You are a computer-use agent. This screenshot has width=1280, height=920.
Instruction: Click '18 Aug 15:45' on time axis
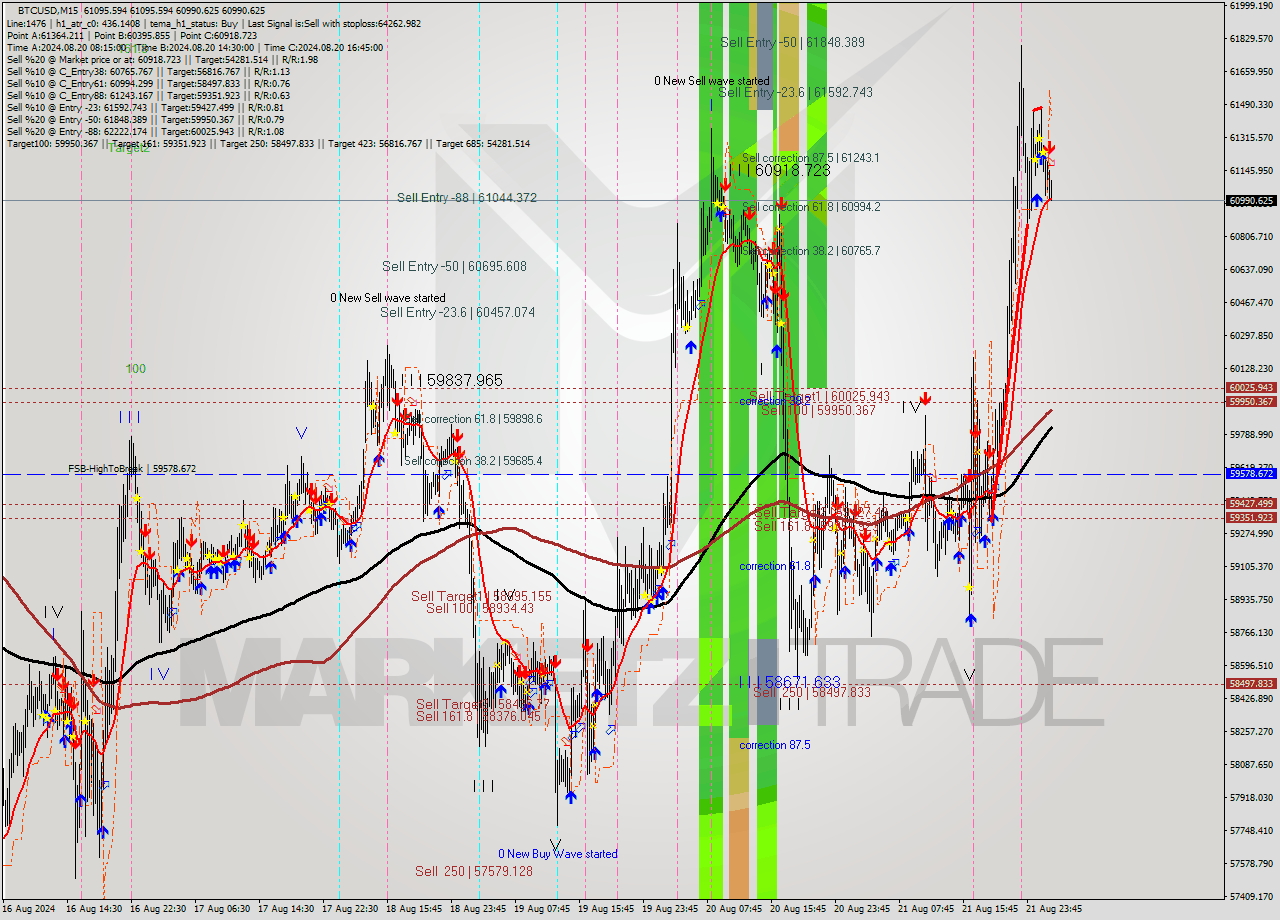pyautogui.click(x=415, y=909)
